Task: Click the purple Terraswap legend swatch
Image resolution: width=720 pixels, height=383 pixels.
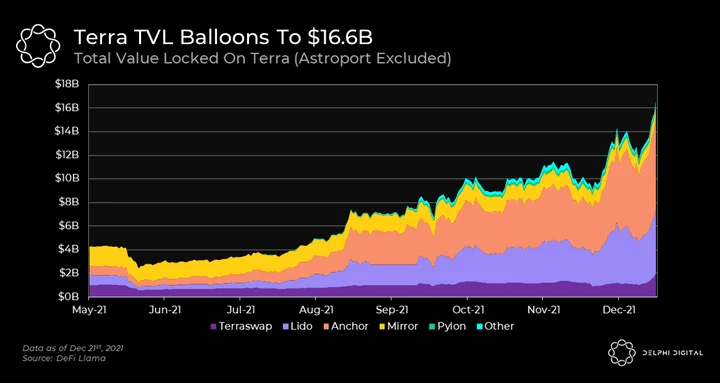Action: click(x=213, y=327)
